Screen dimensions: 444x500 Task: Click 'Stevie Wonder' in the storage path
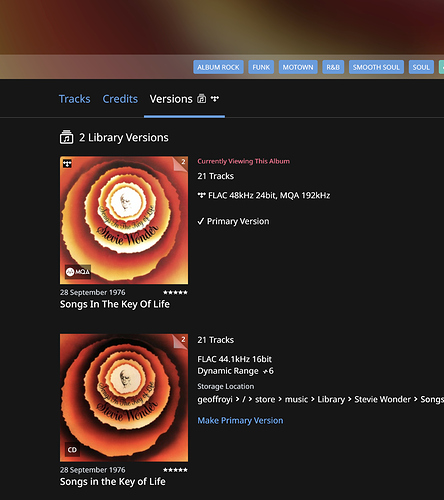click(382, 399)
